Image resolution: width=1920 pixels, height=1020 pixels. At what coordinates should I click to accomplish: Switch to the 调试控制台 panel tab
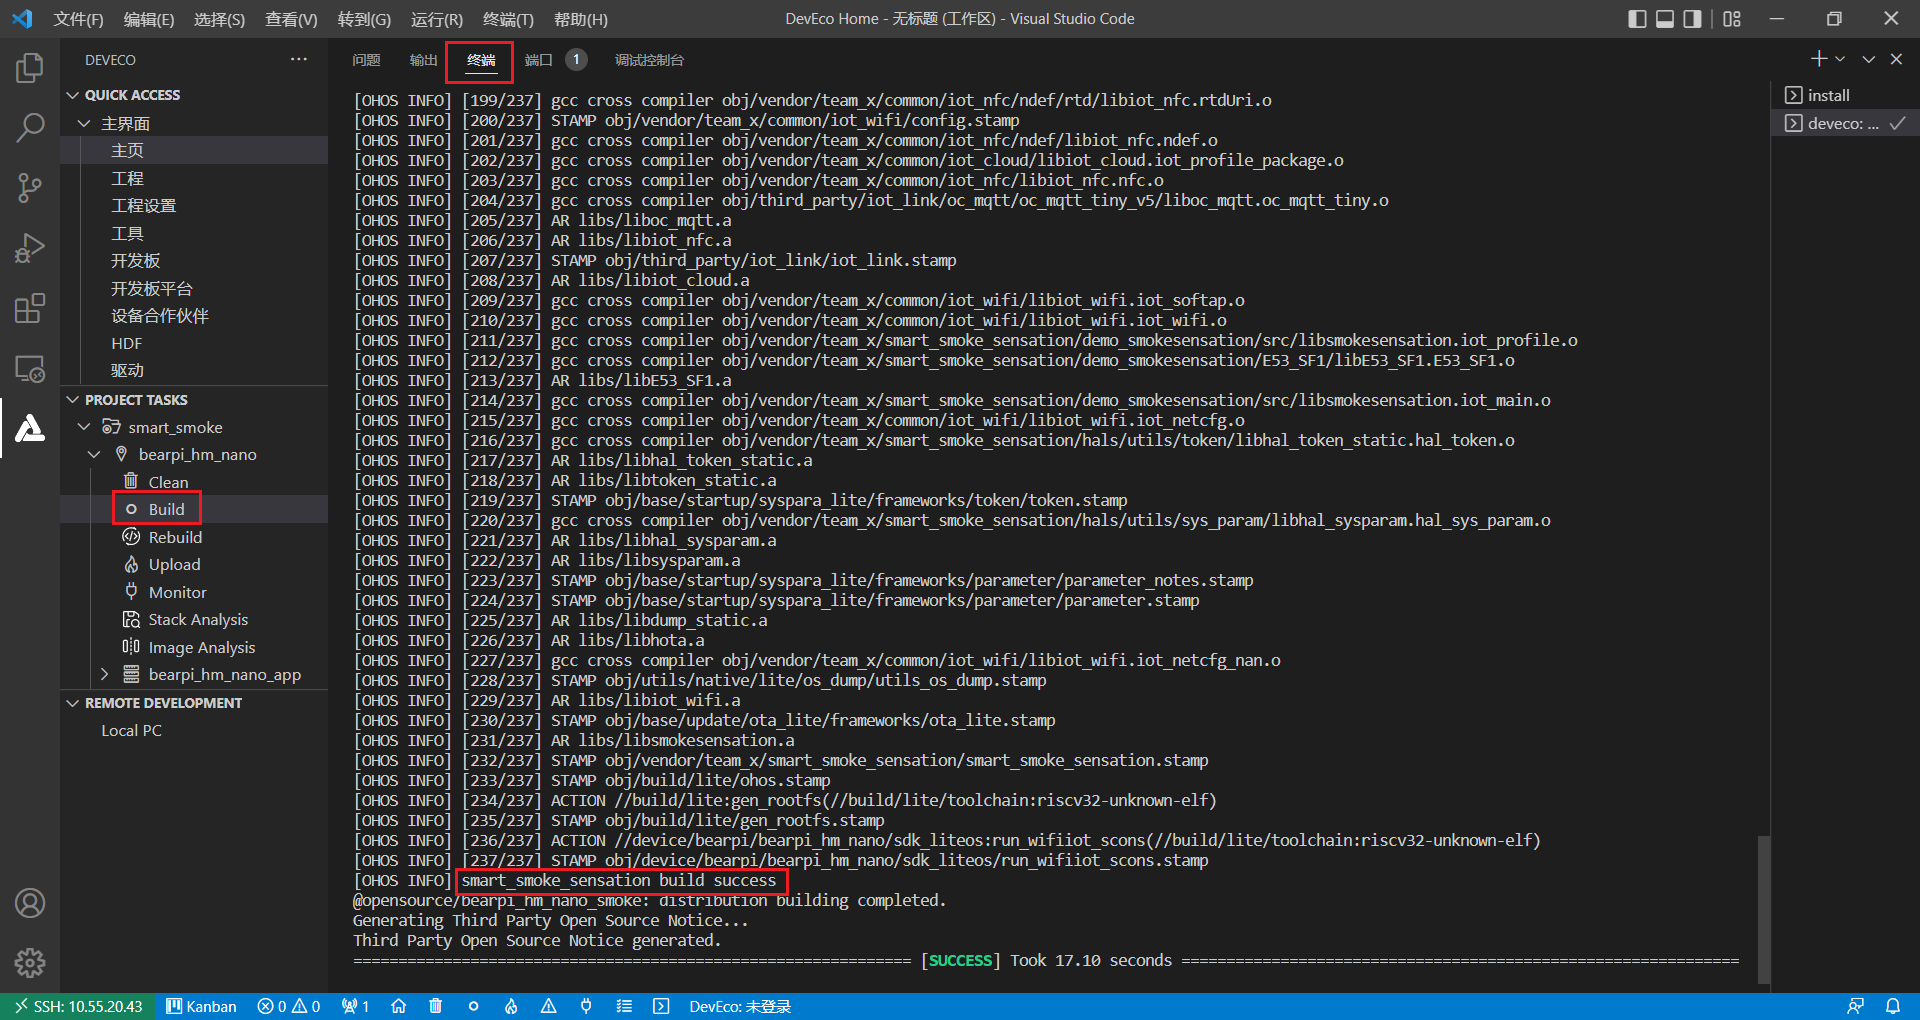(649, 60)
